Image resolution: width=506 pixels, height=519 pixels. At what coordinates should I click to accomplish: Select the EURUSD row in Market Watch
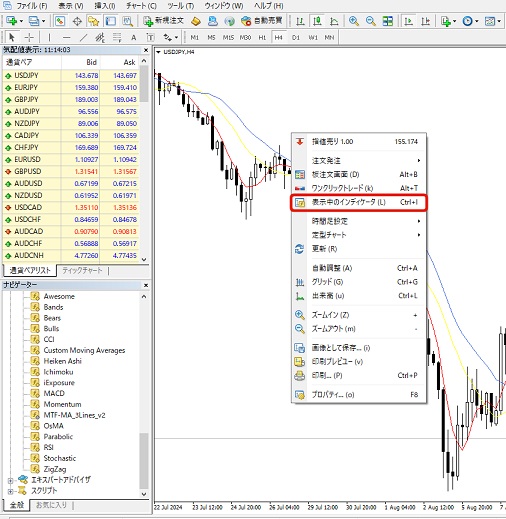pos(71,160)
